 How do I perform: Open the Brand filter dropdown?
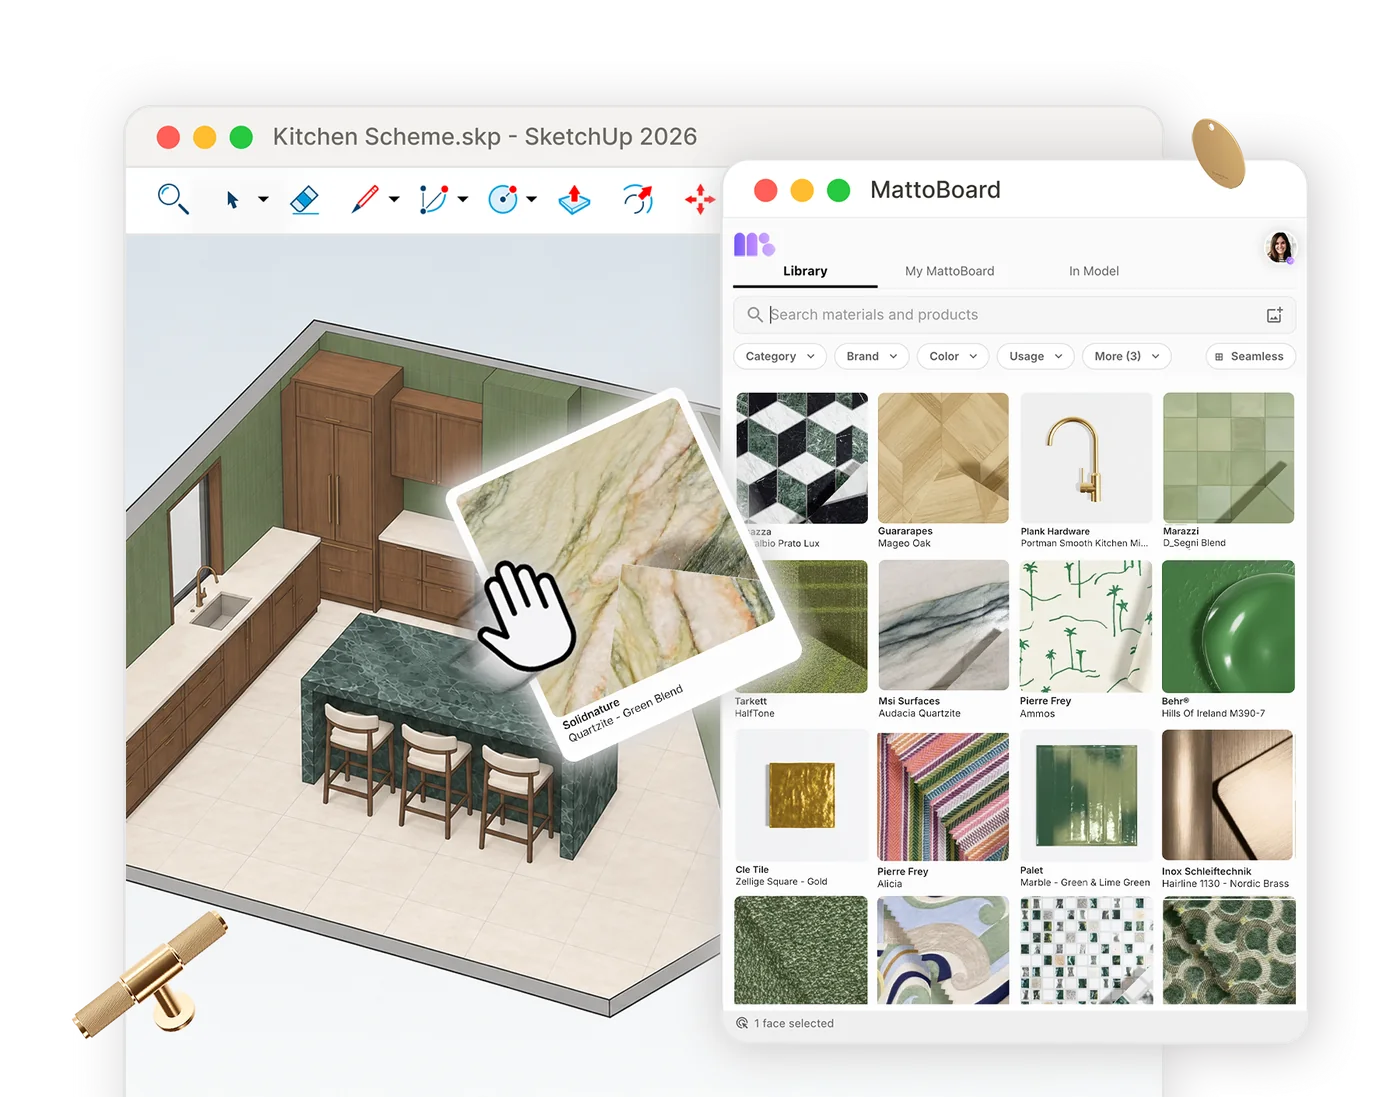(872, 356)
